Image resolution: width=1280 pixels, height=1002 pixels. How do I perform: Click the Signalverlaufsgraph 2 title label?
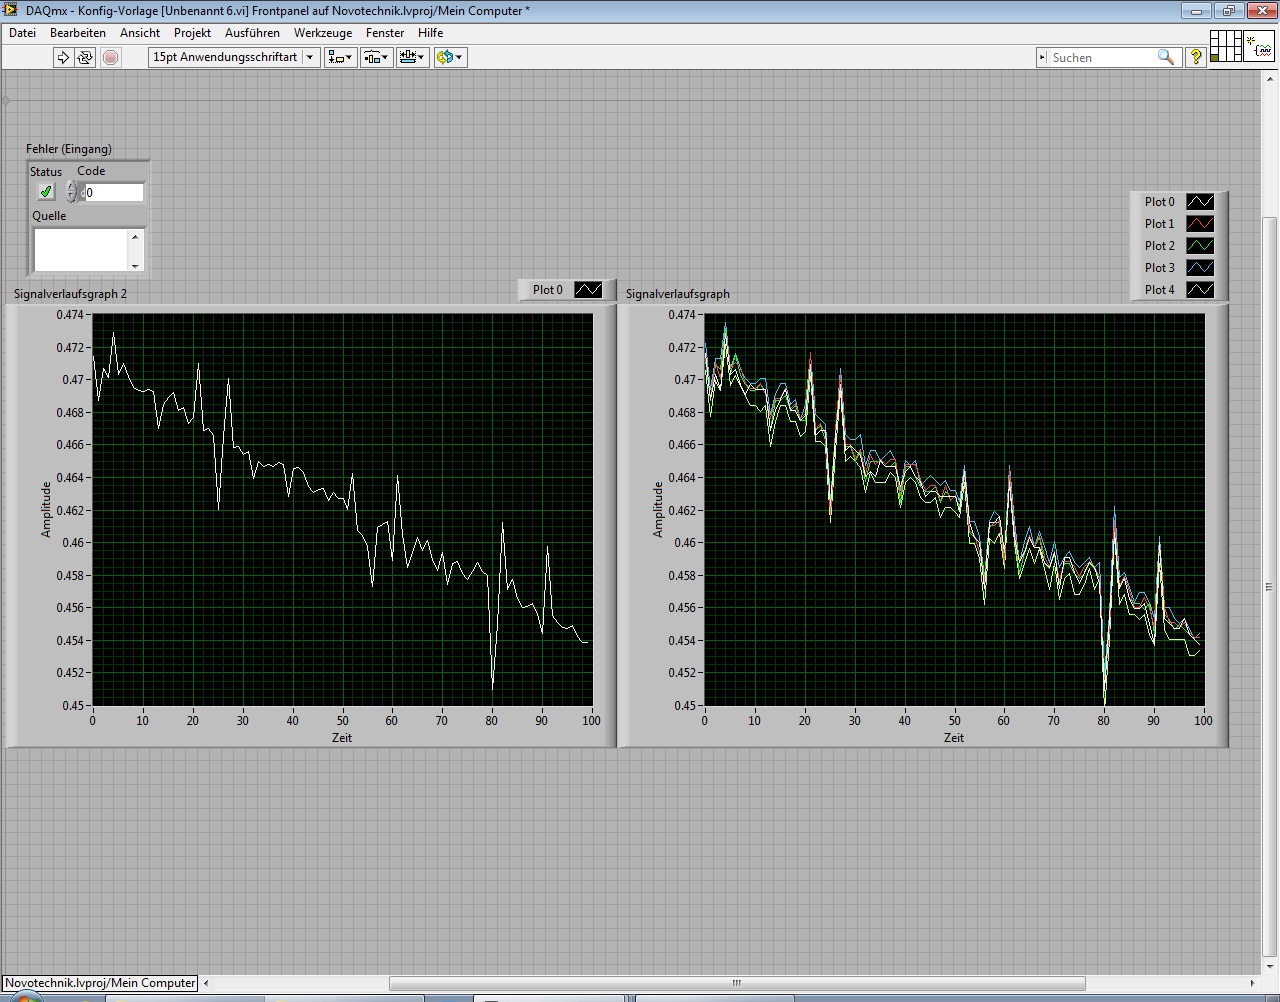click(71, 294)
